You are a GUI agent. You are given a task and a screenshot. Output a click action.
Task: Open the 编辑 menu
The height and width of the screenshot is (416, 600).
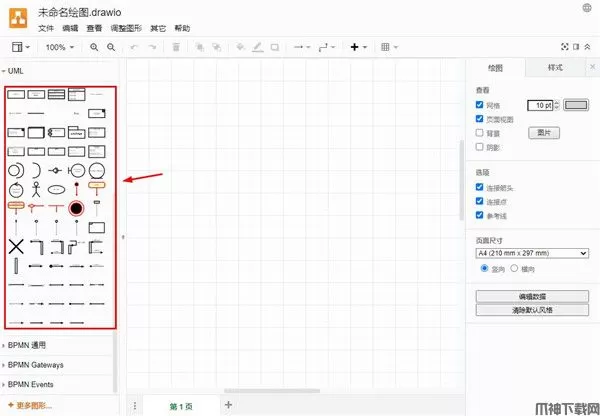point(70,28)
